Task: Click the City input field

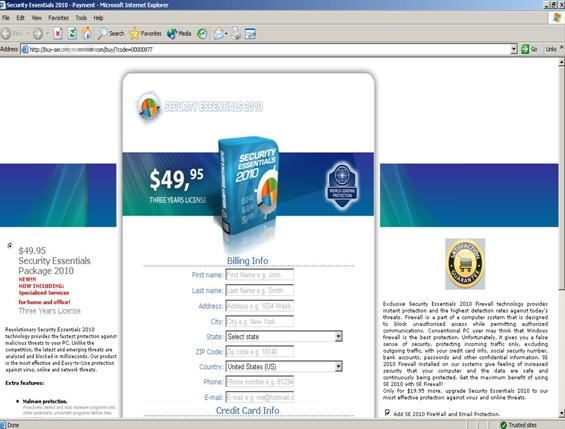Action: pos(259,321)
